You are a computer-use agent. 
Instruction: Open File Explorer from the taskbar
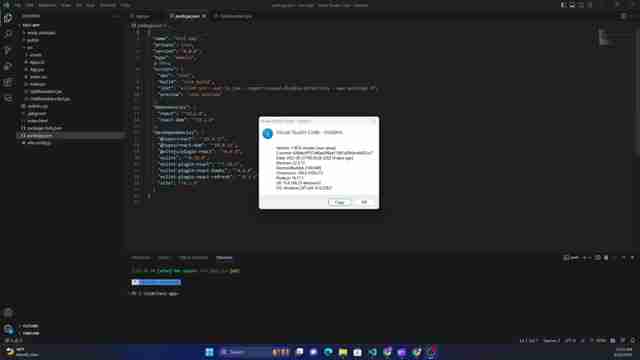[x=343, y=352]
